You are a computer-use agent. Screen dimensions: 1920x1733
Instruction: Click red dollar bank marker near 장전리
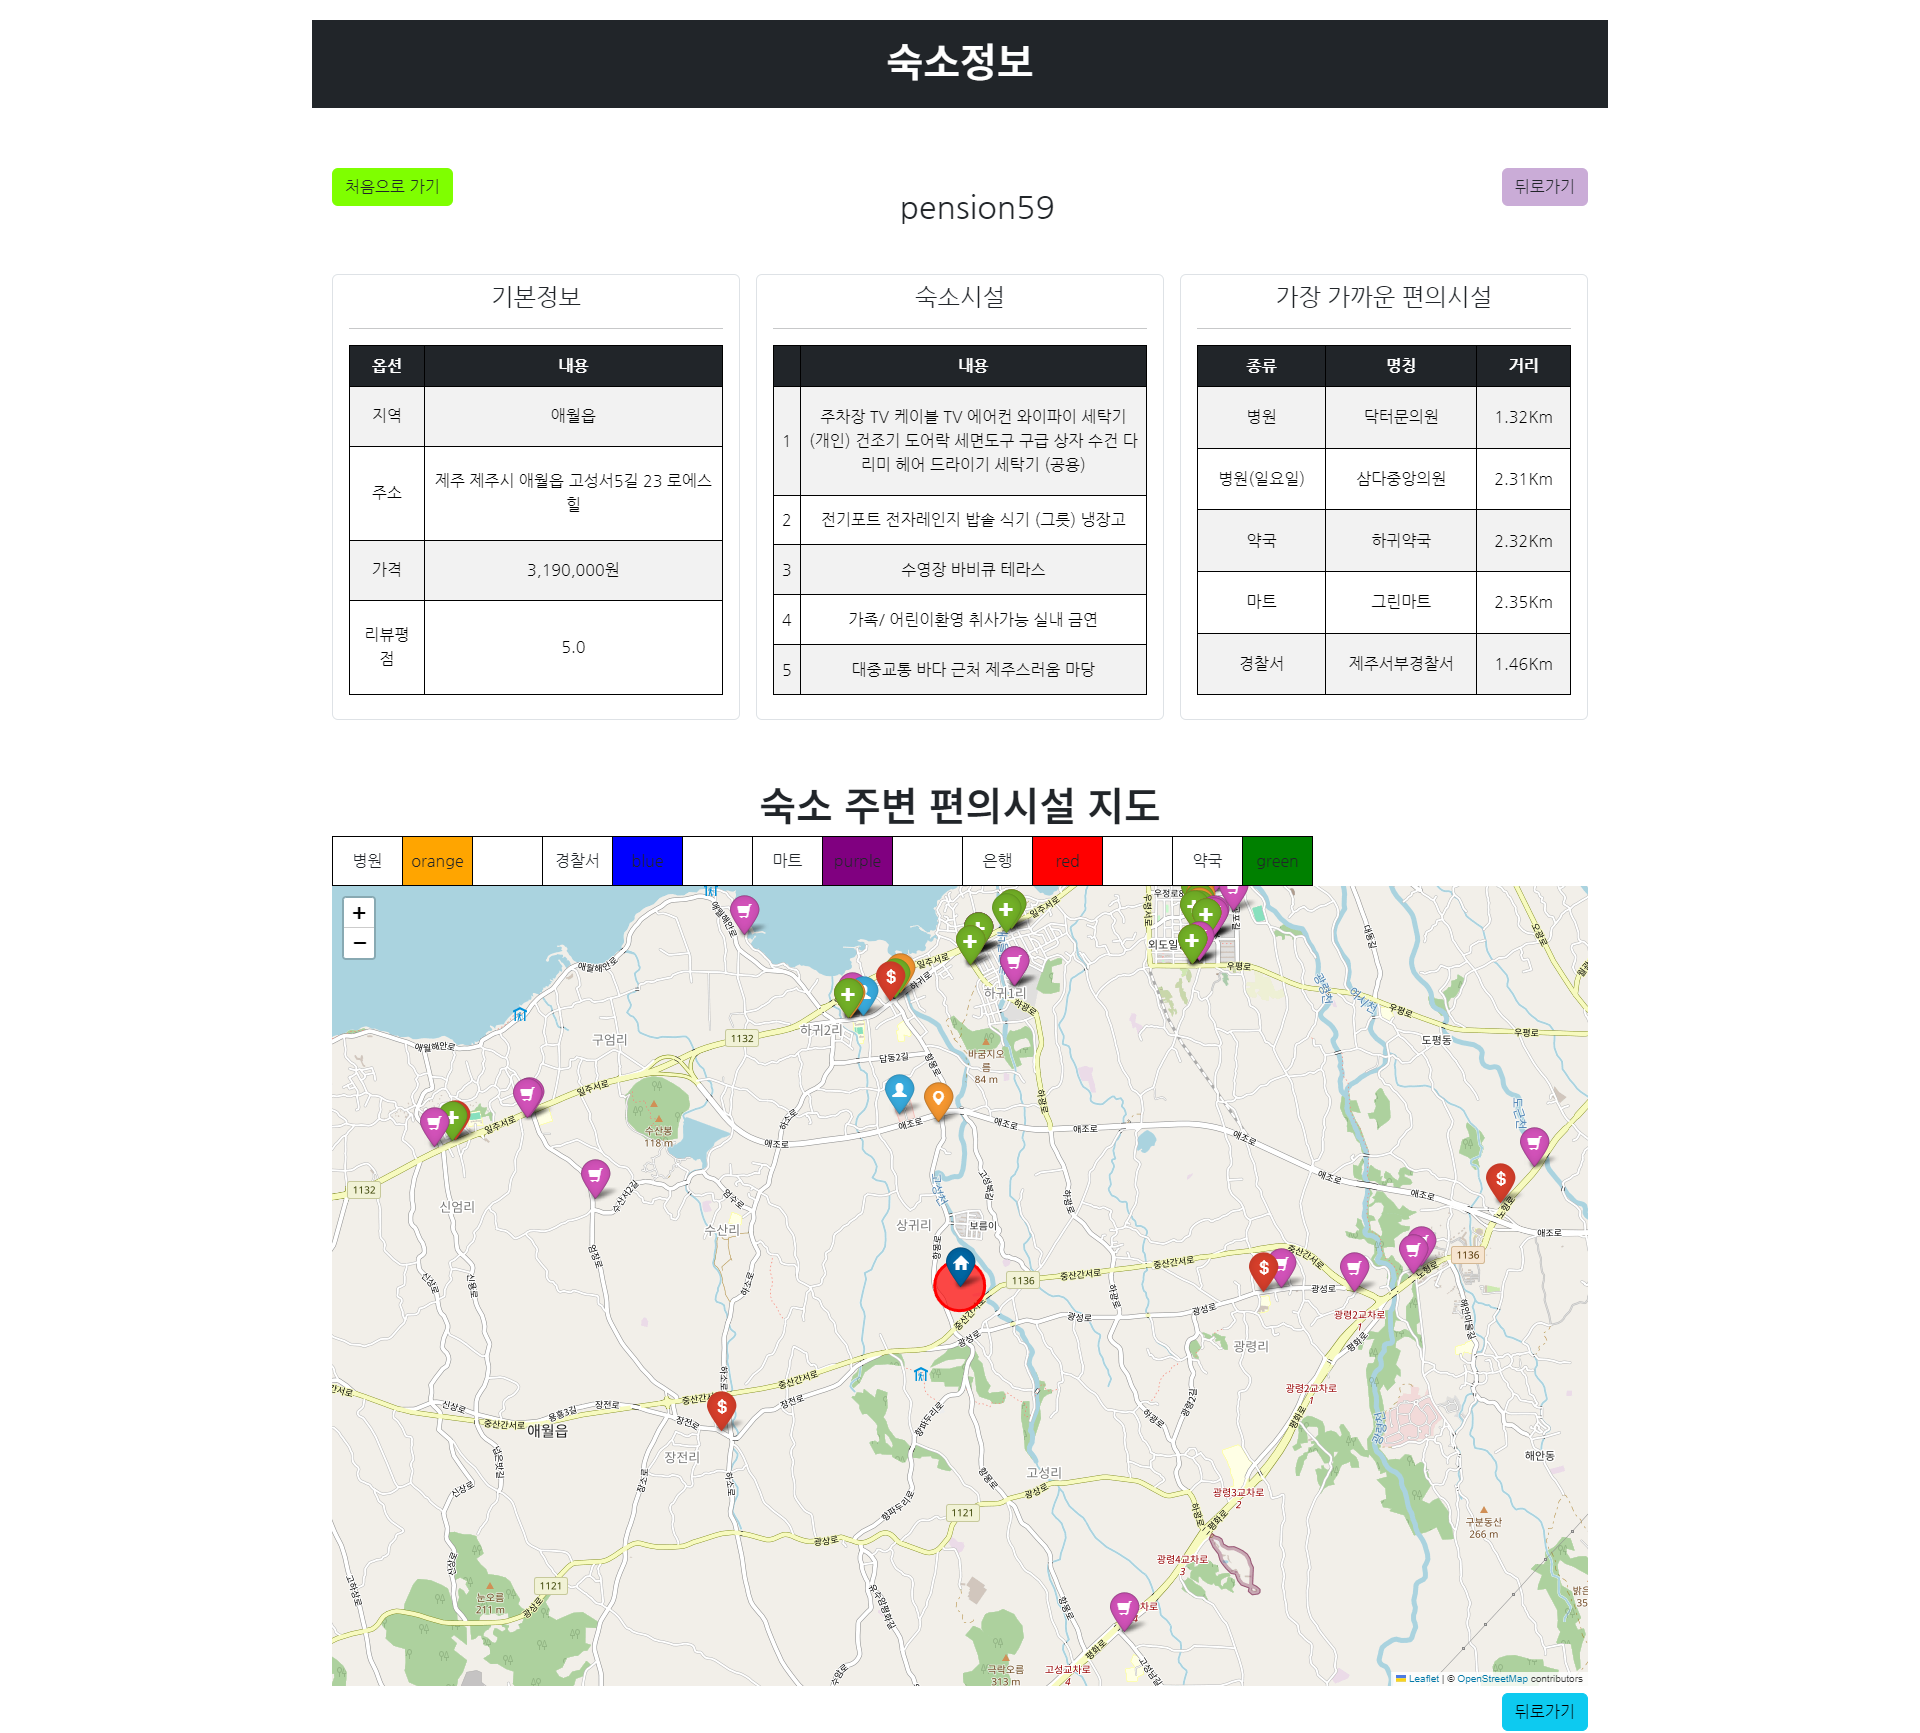point(722,1407)
